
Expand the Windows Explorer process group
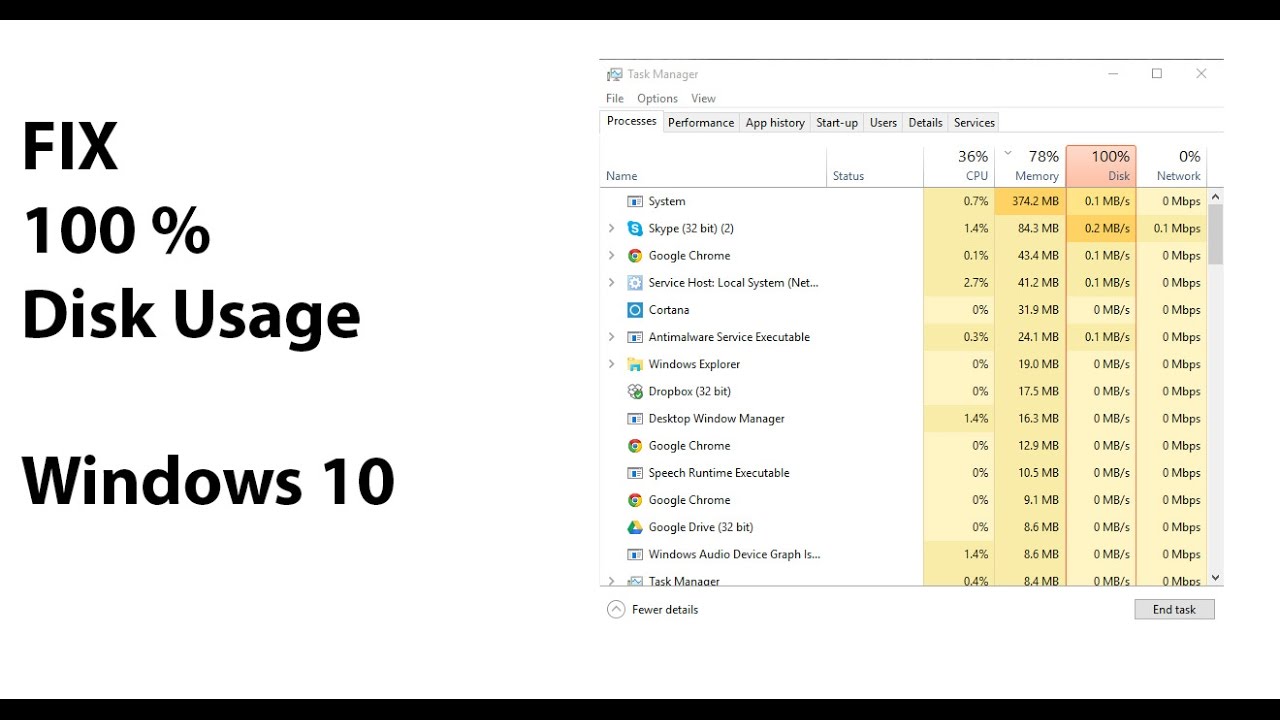coord(612,365)
